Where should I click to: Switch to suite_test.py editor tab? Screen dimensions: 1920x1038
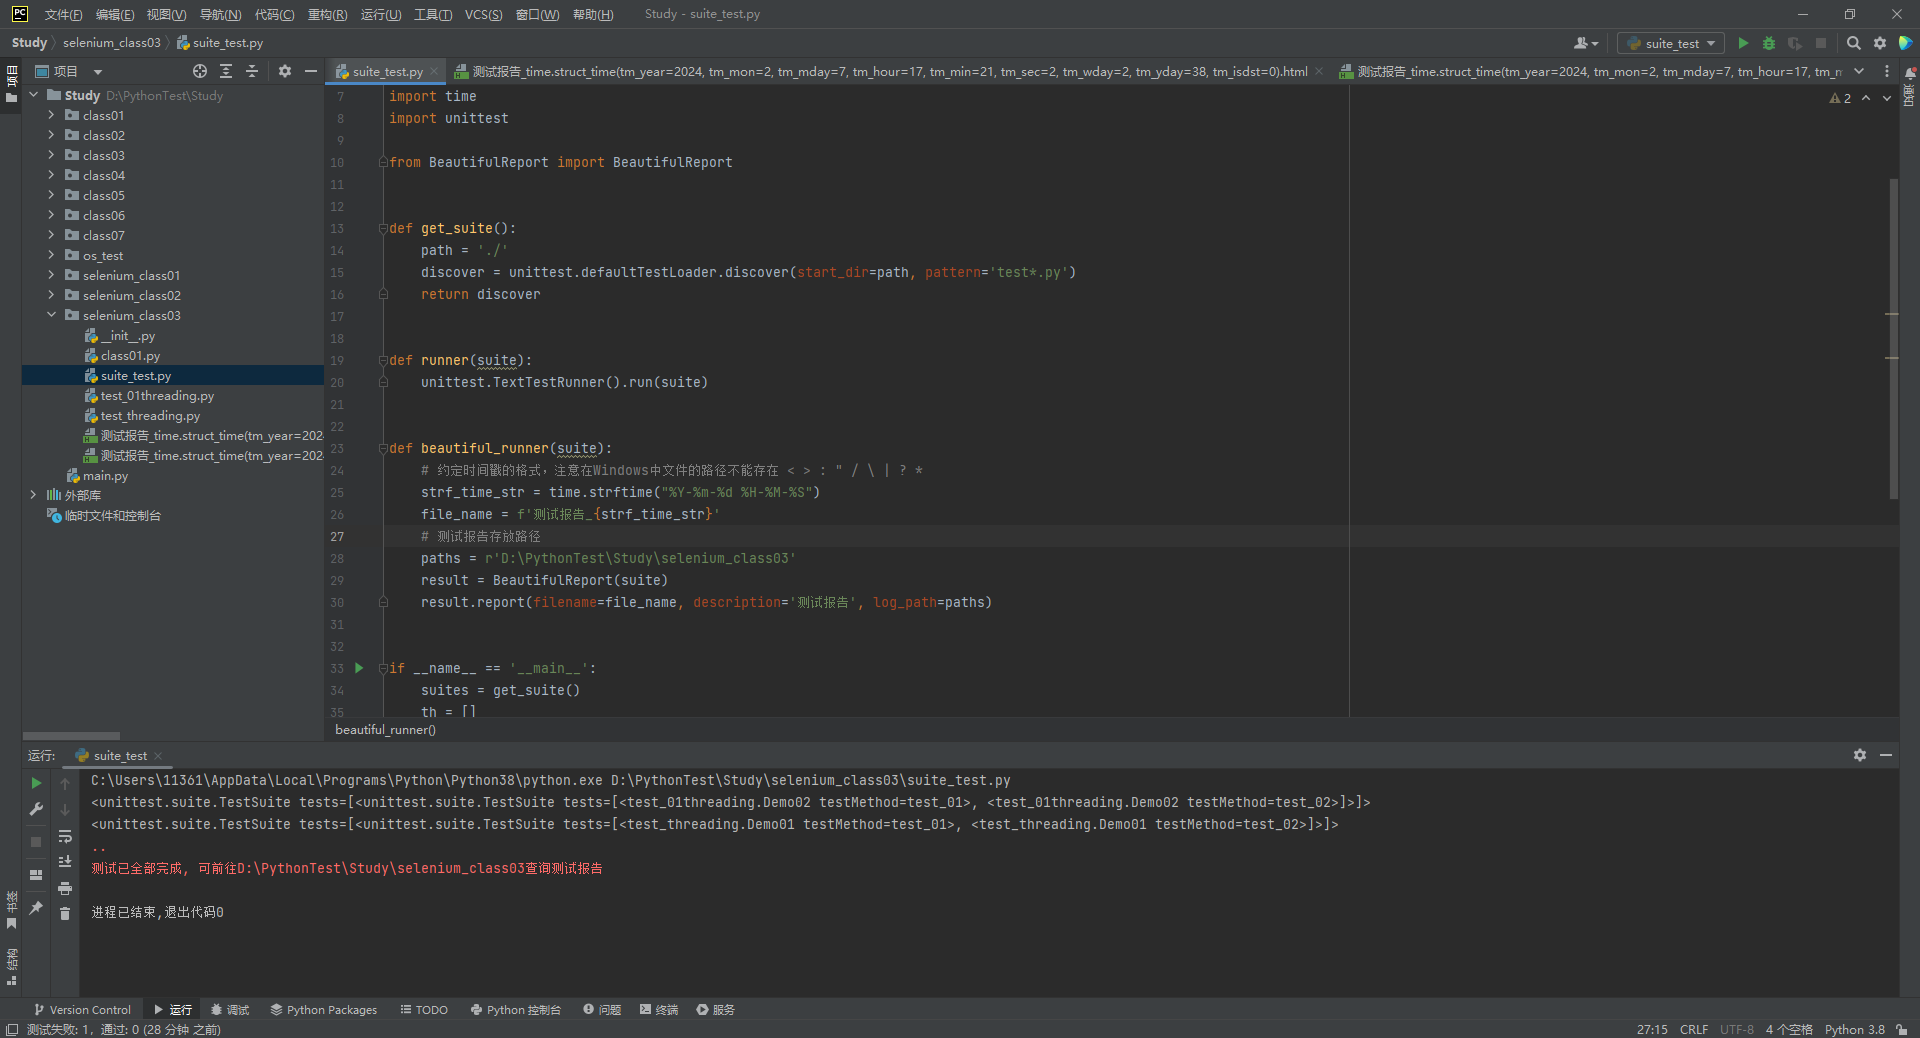[x=387, y=72]
